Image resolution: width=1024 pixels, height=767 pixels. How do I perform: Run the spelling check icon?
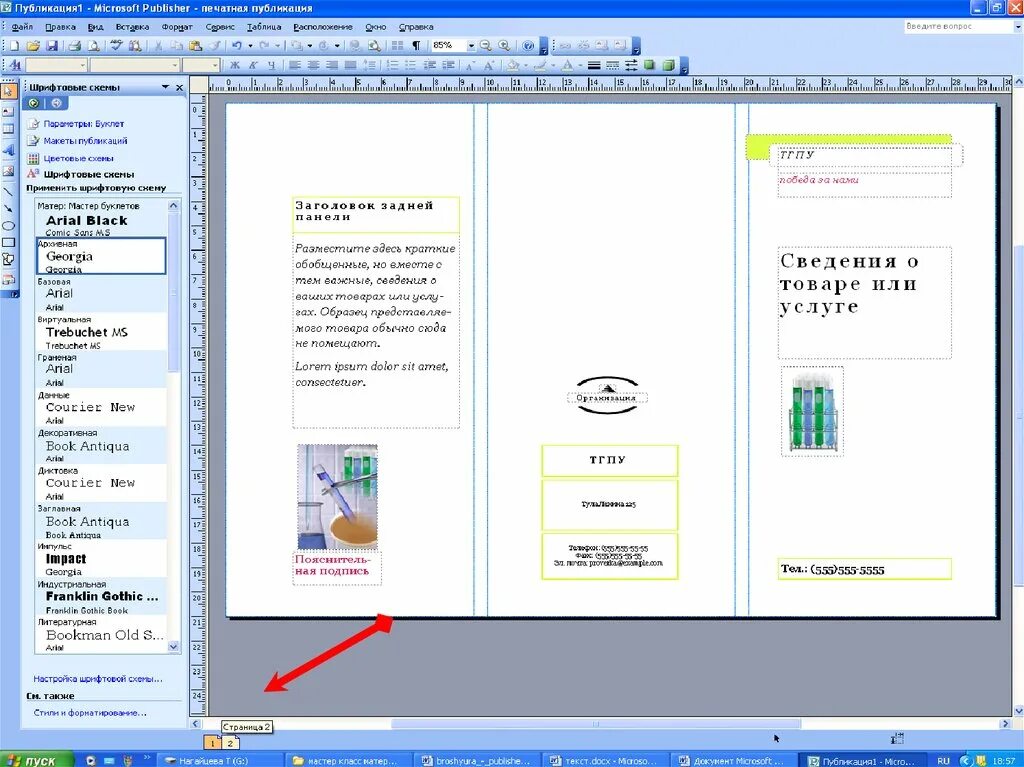(x=116, y=46)
